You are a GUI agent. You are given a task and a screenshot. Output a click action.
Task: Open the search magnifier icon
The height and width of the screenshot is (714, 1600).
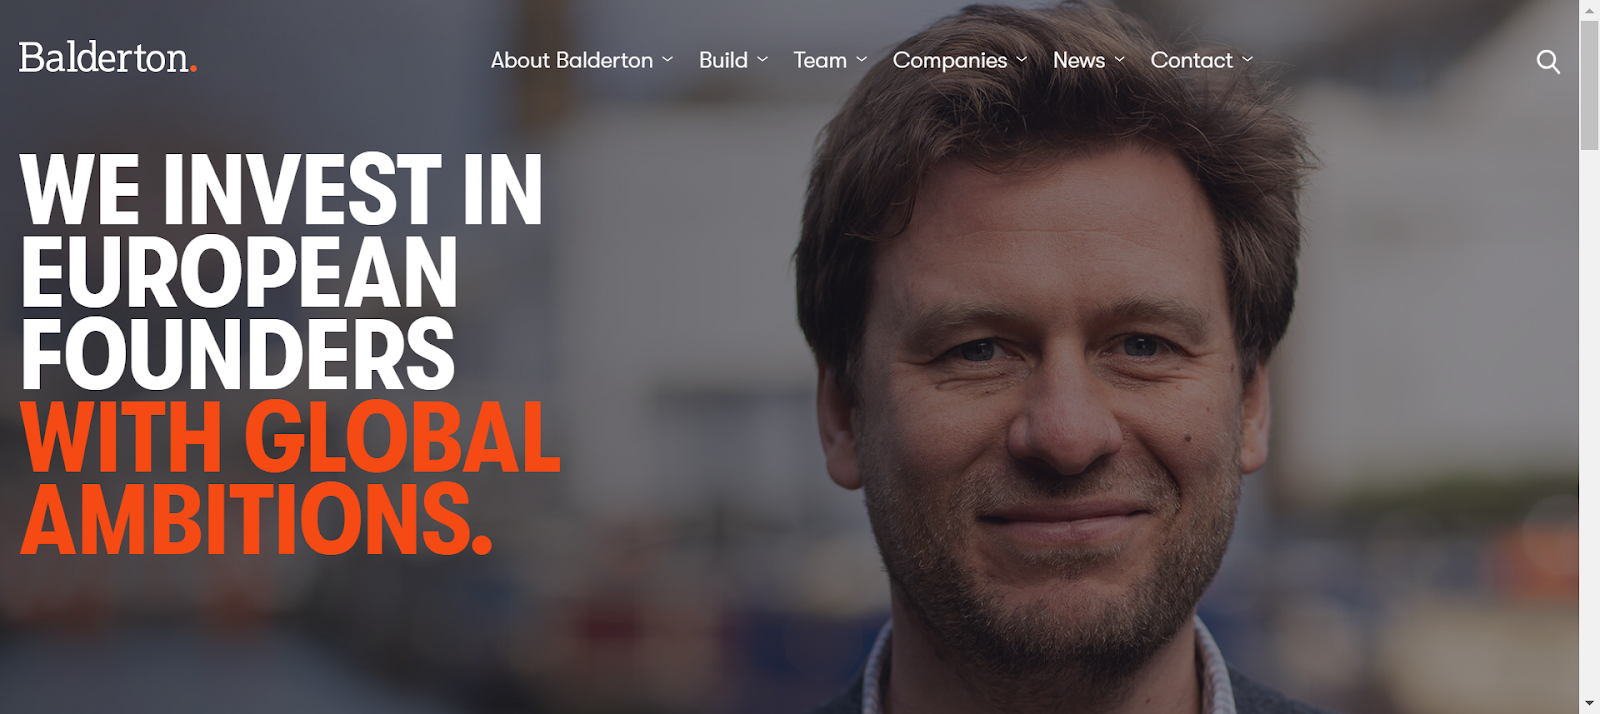tap(1548, 62)
